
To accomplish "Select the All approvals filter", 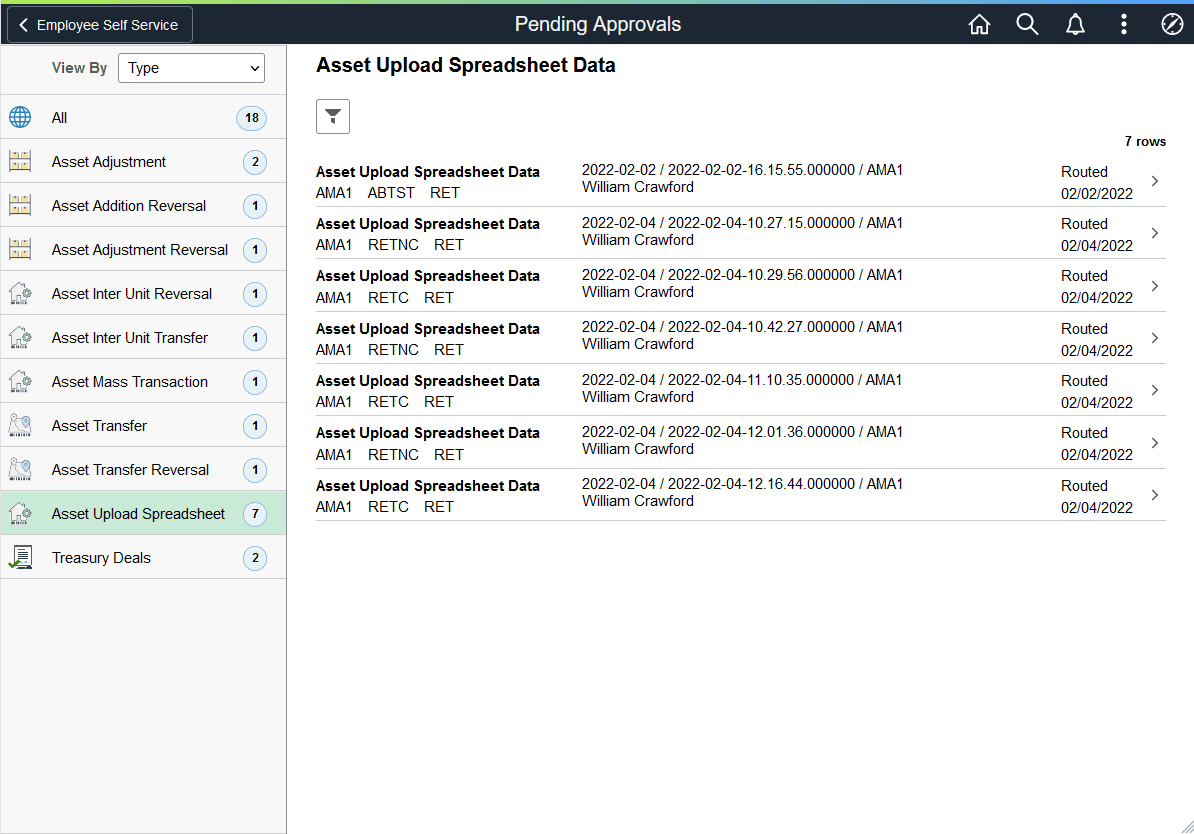I will click(x=59, y=117).
